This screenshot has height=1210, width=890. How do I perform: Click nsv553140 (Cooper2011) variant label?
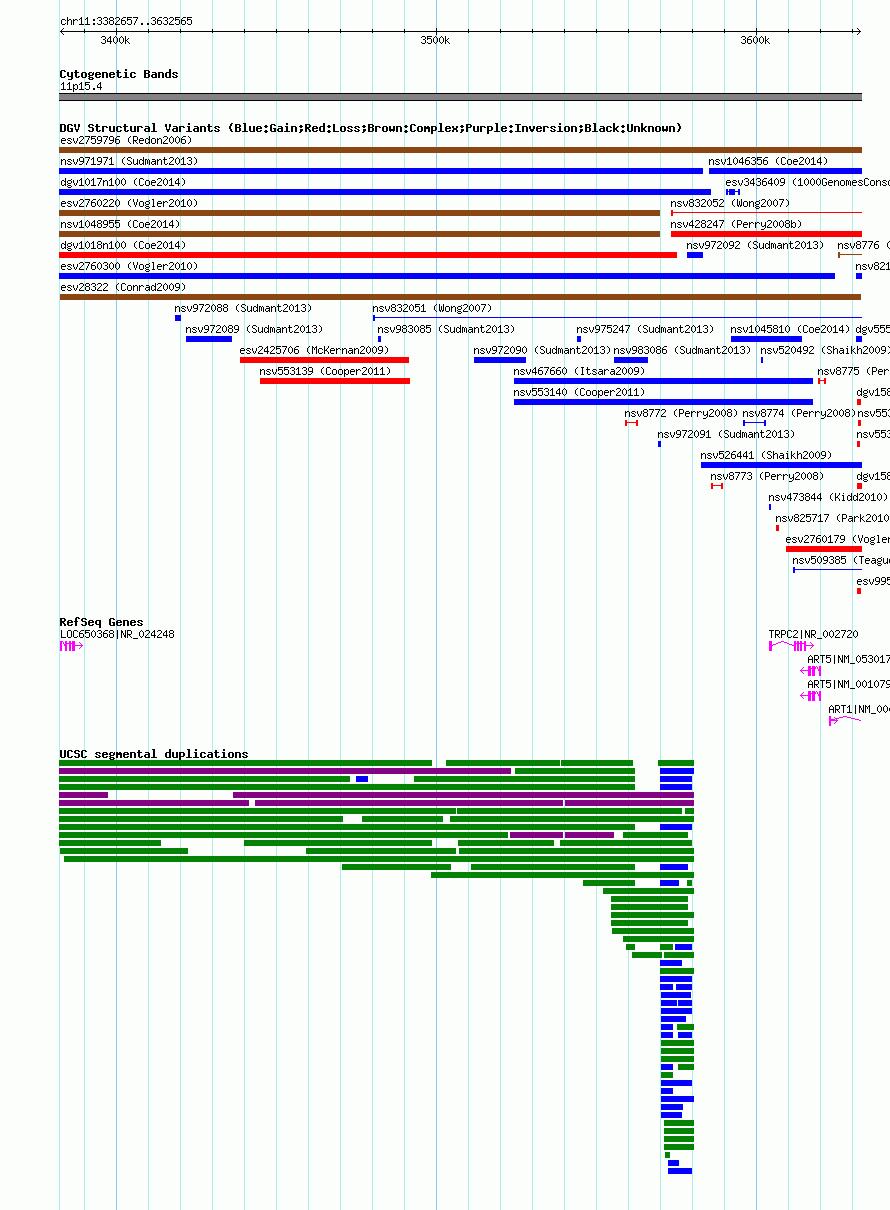tap(579, 392)
